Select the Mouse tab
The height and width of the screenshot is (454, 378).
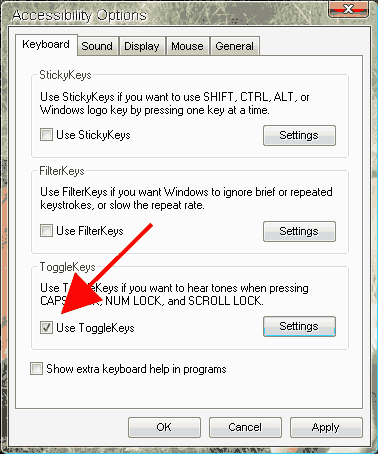coord(188,46)
